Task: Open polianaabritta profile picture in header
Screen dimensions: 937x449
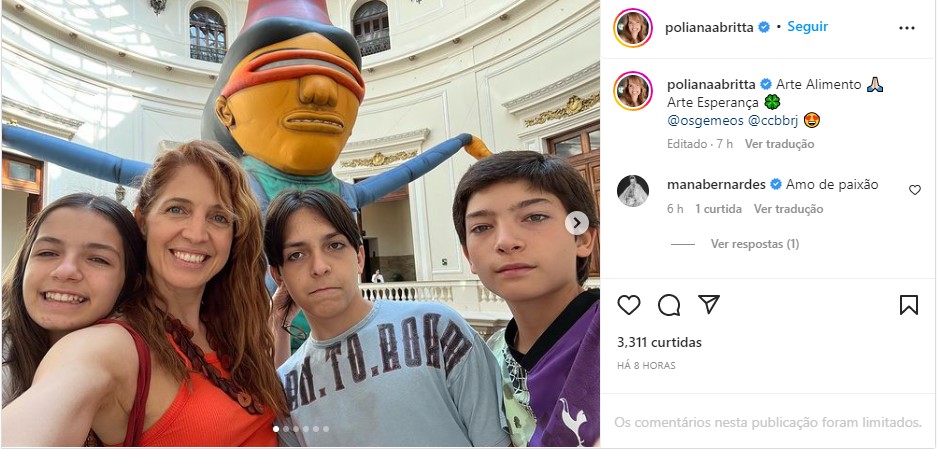Action: click(x=633, y=28)
